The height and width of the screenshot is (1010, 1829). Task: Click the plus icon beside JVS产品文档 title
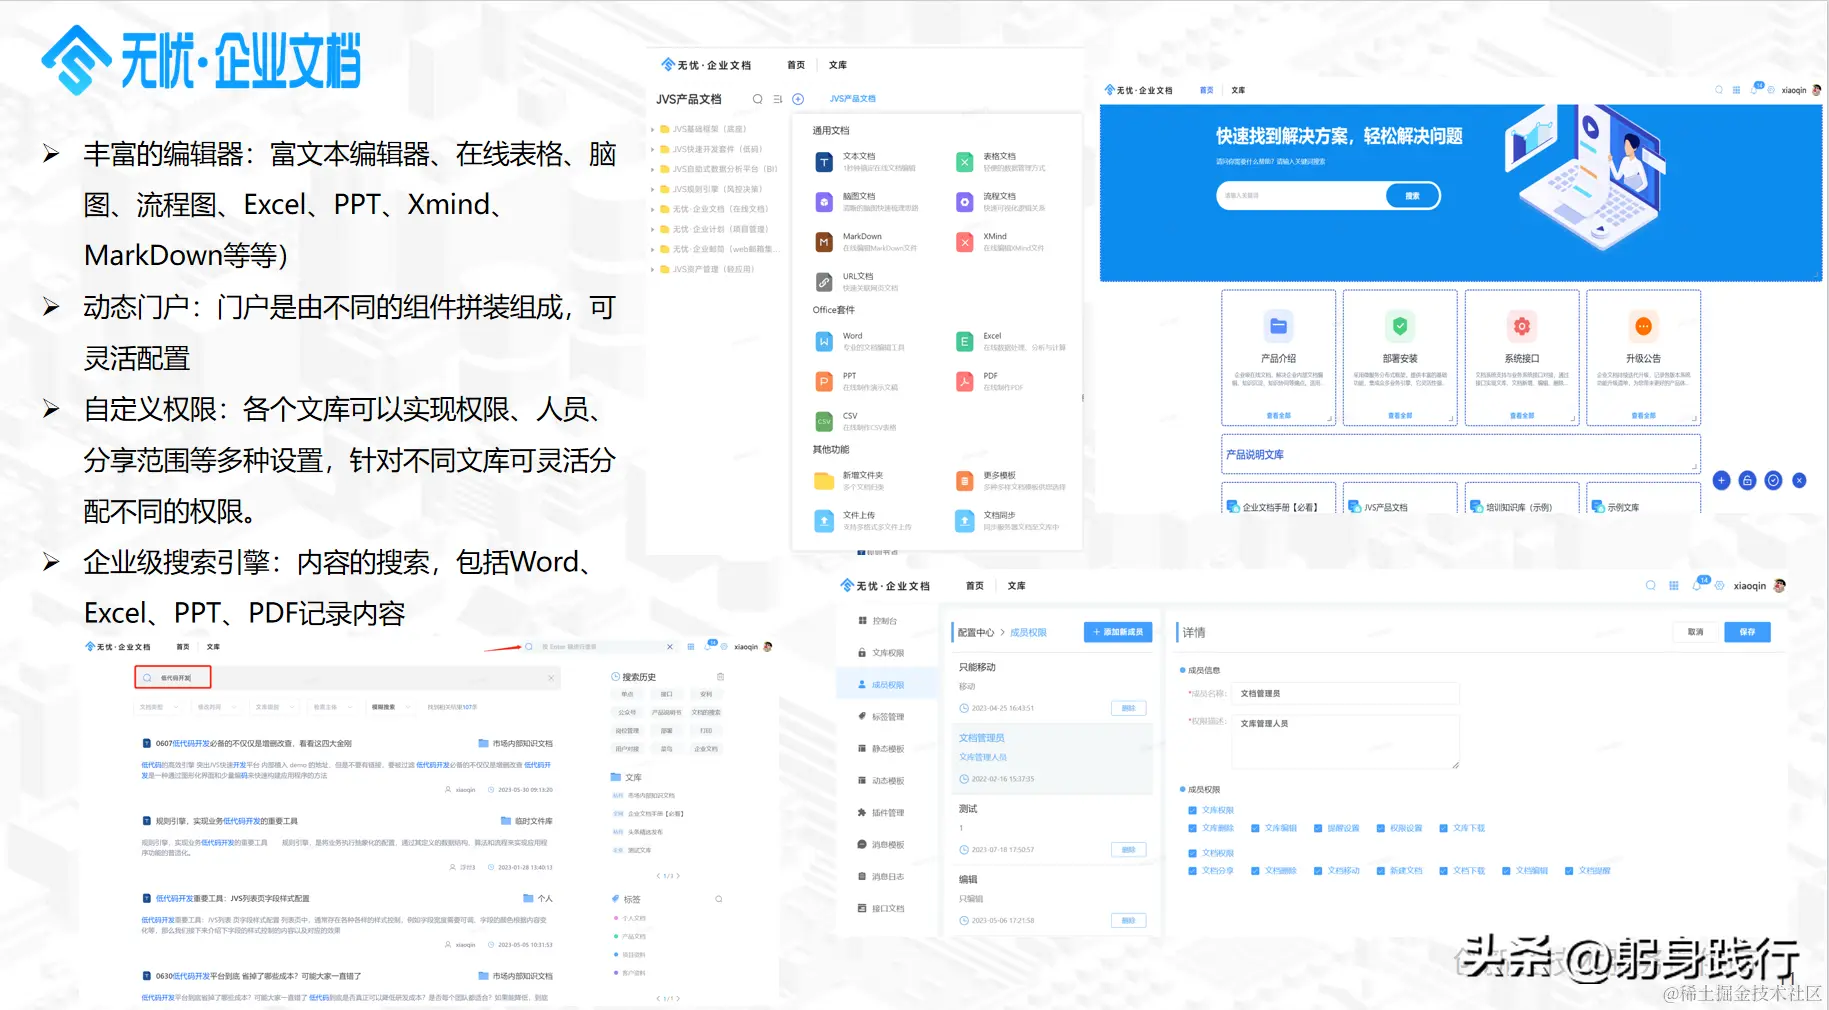click(798, 99)
